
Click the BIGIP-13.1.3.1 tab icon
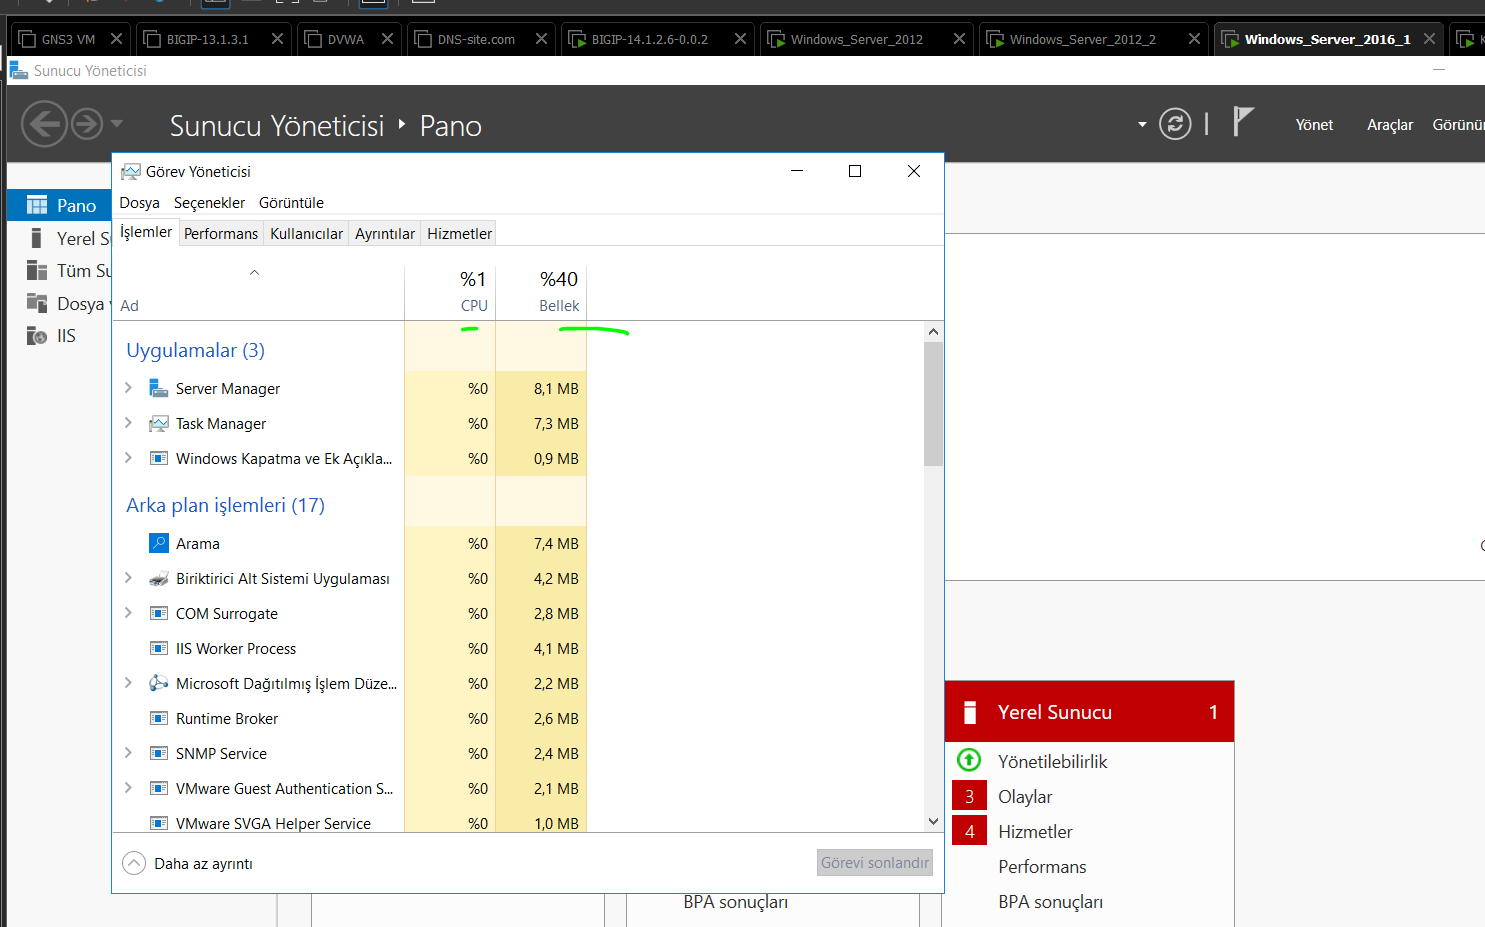(x=152, y=39)
